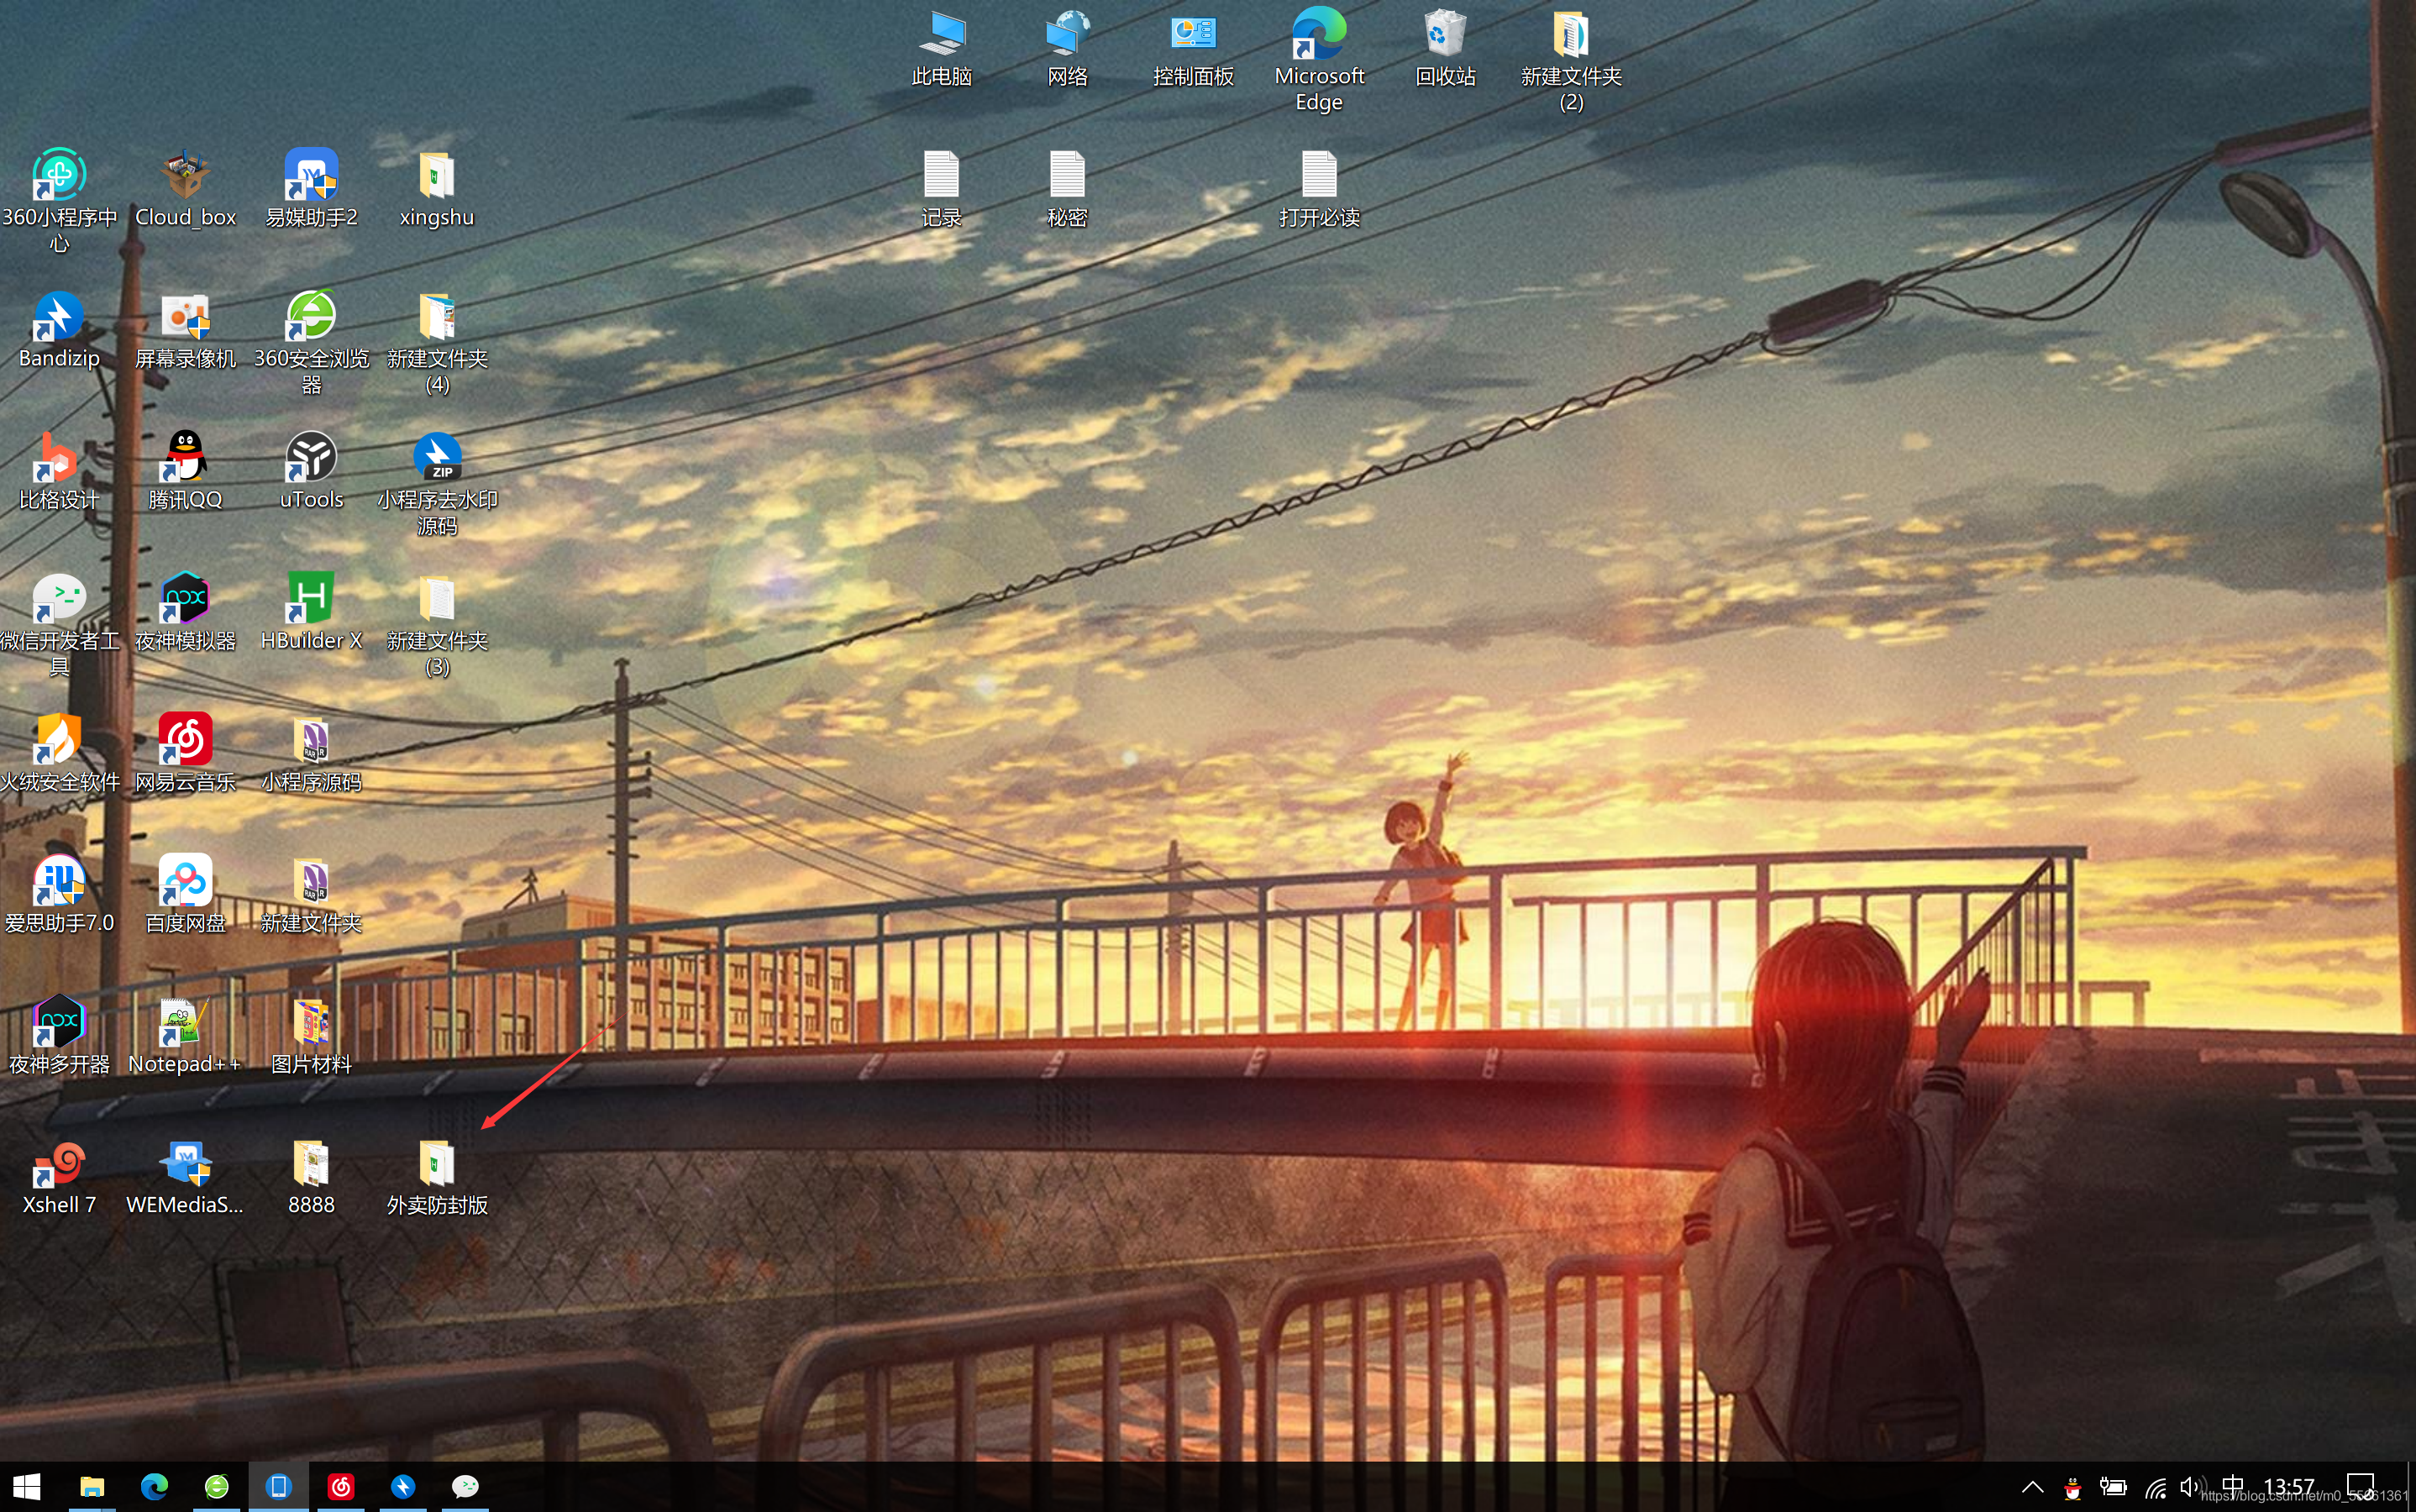Viewport: 2416px width, 1512px height.
Task: Open the action center notifications icon
Action: click(x=2360, y=1487)
